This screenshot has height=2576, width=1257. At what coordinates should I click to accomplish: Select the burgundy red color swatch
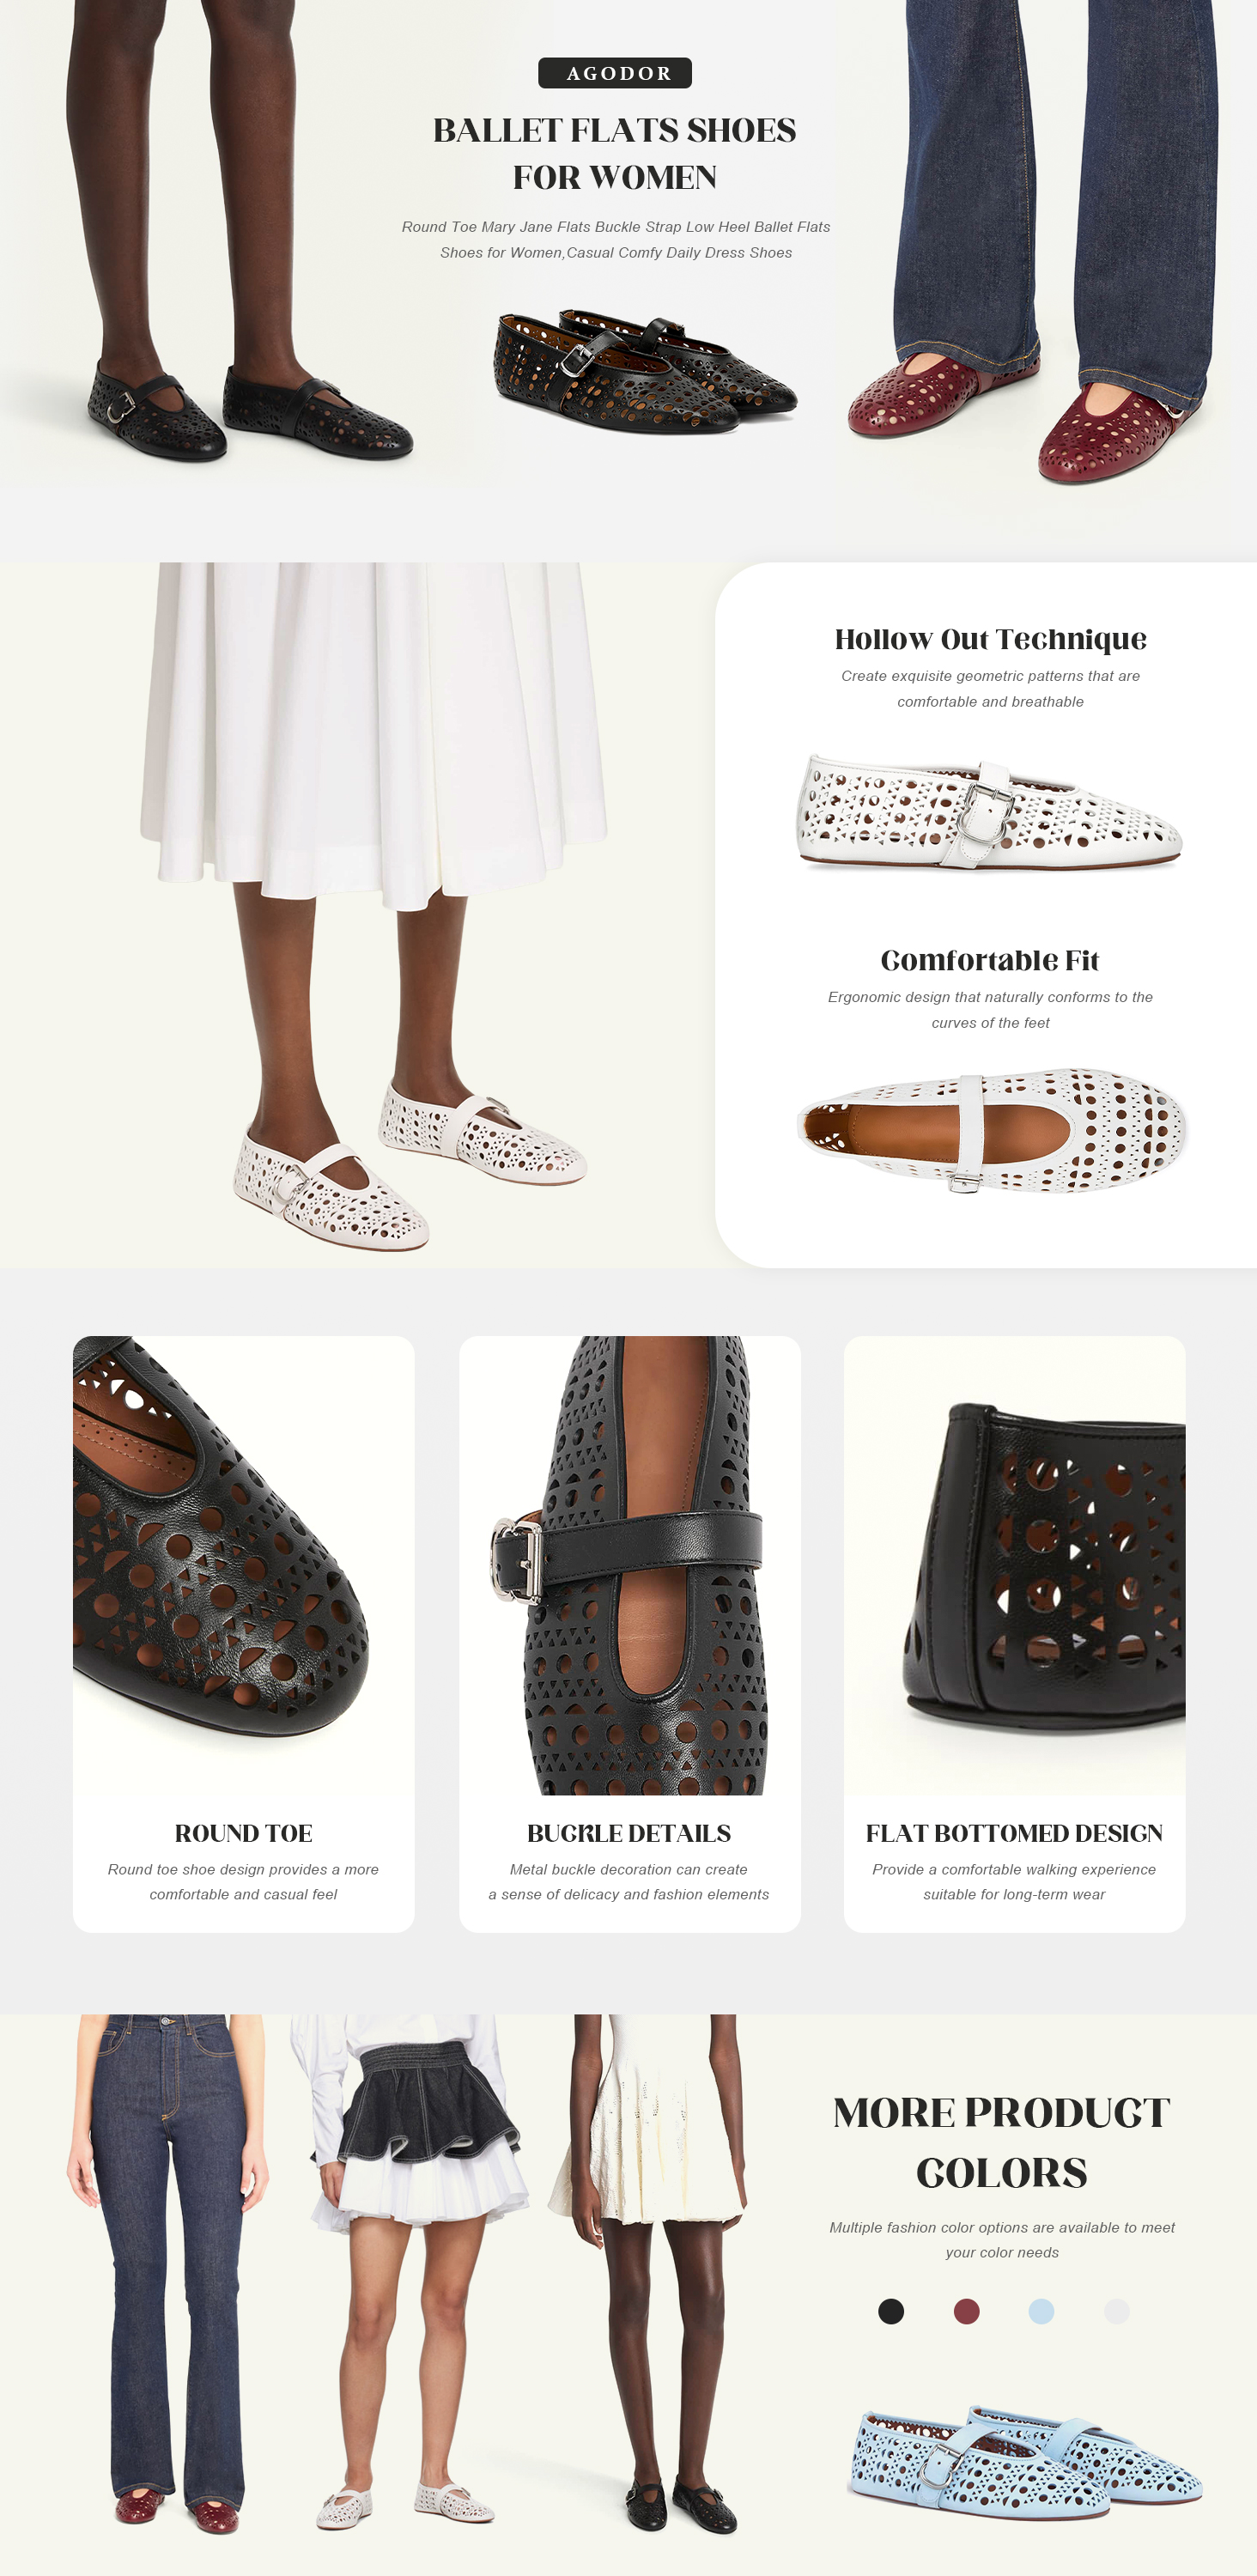pyautogui.click(x=966, y=2311)
